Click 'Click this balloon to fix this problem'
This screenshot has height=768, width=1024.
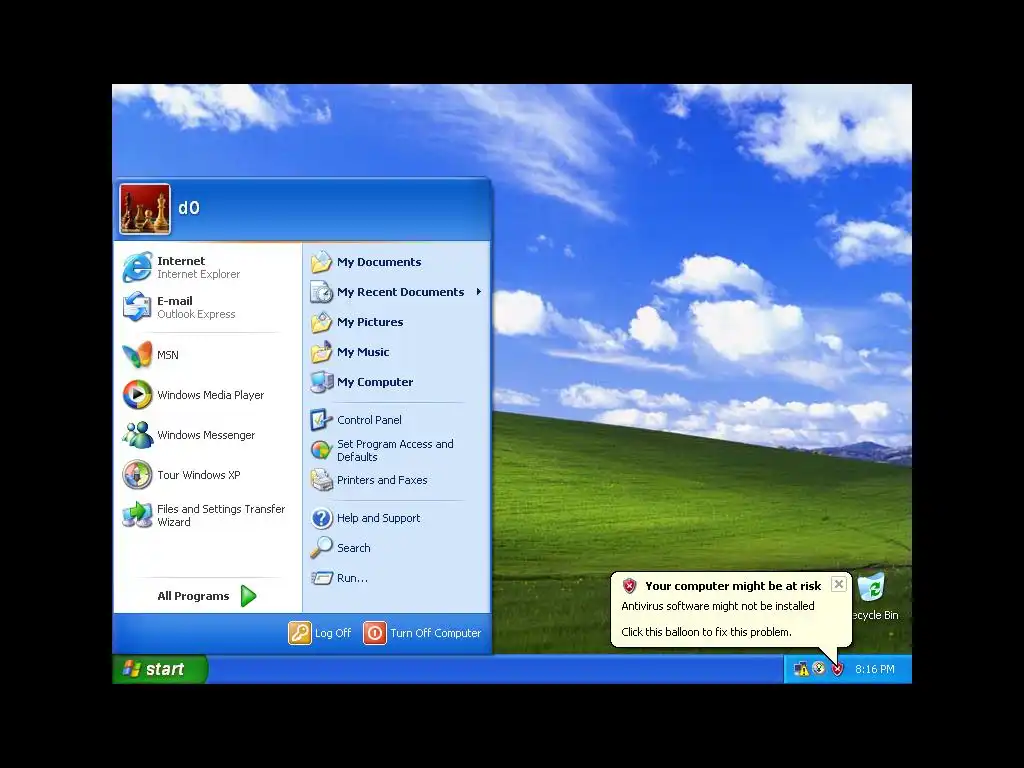[706, 632]
